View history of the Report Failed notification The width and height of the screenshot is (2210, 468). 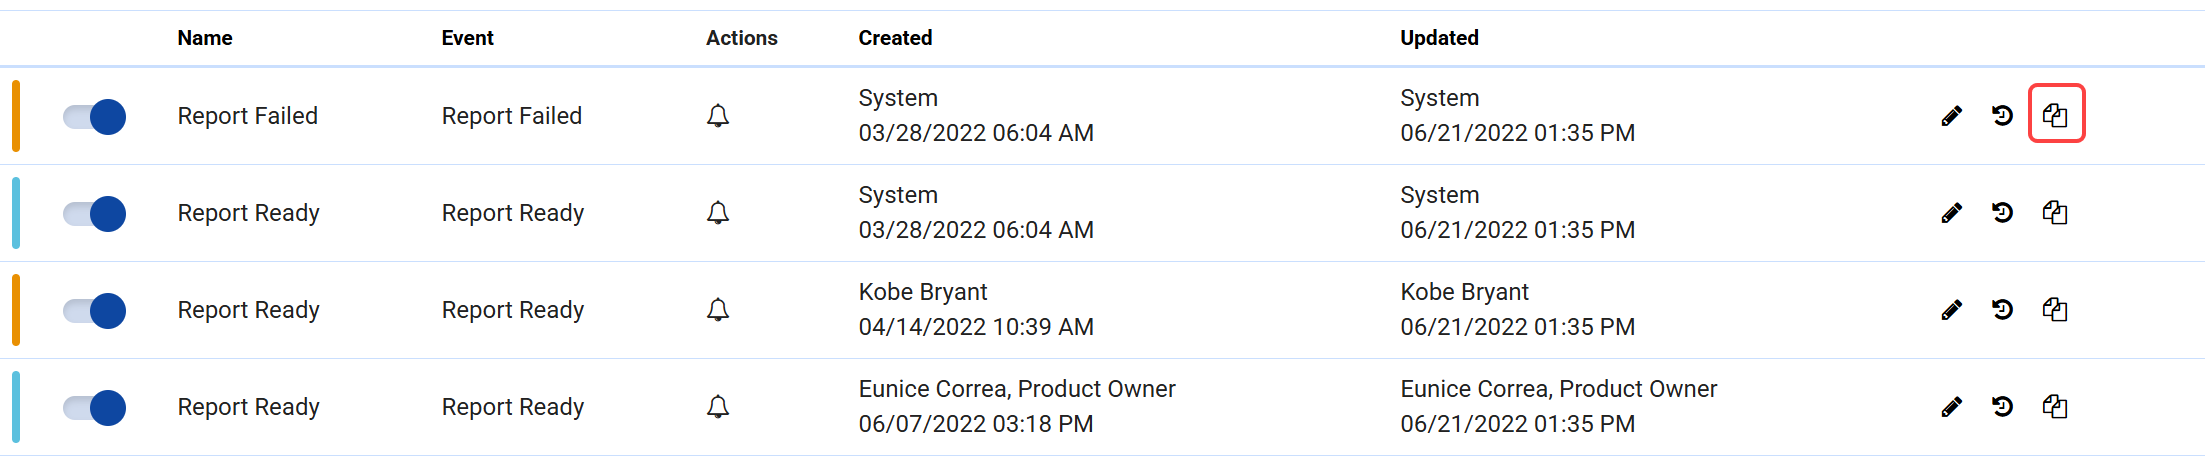coord(2002,116)
